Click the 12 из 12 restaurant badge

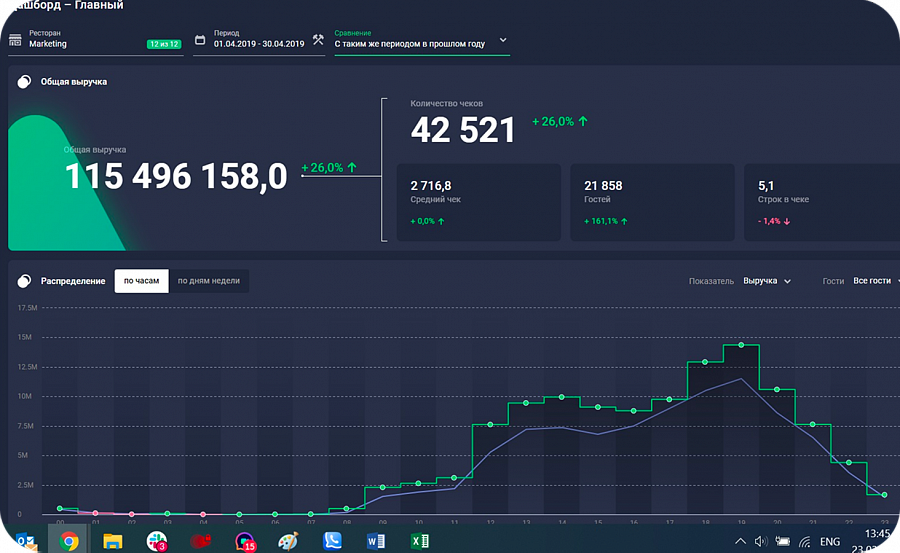pos(164,44)
